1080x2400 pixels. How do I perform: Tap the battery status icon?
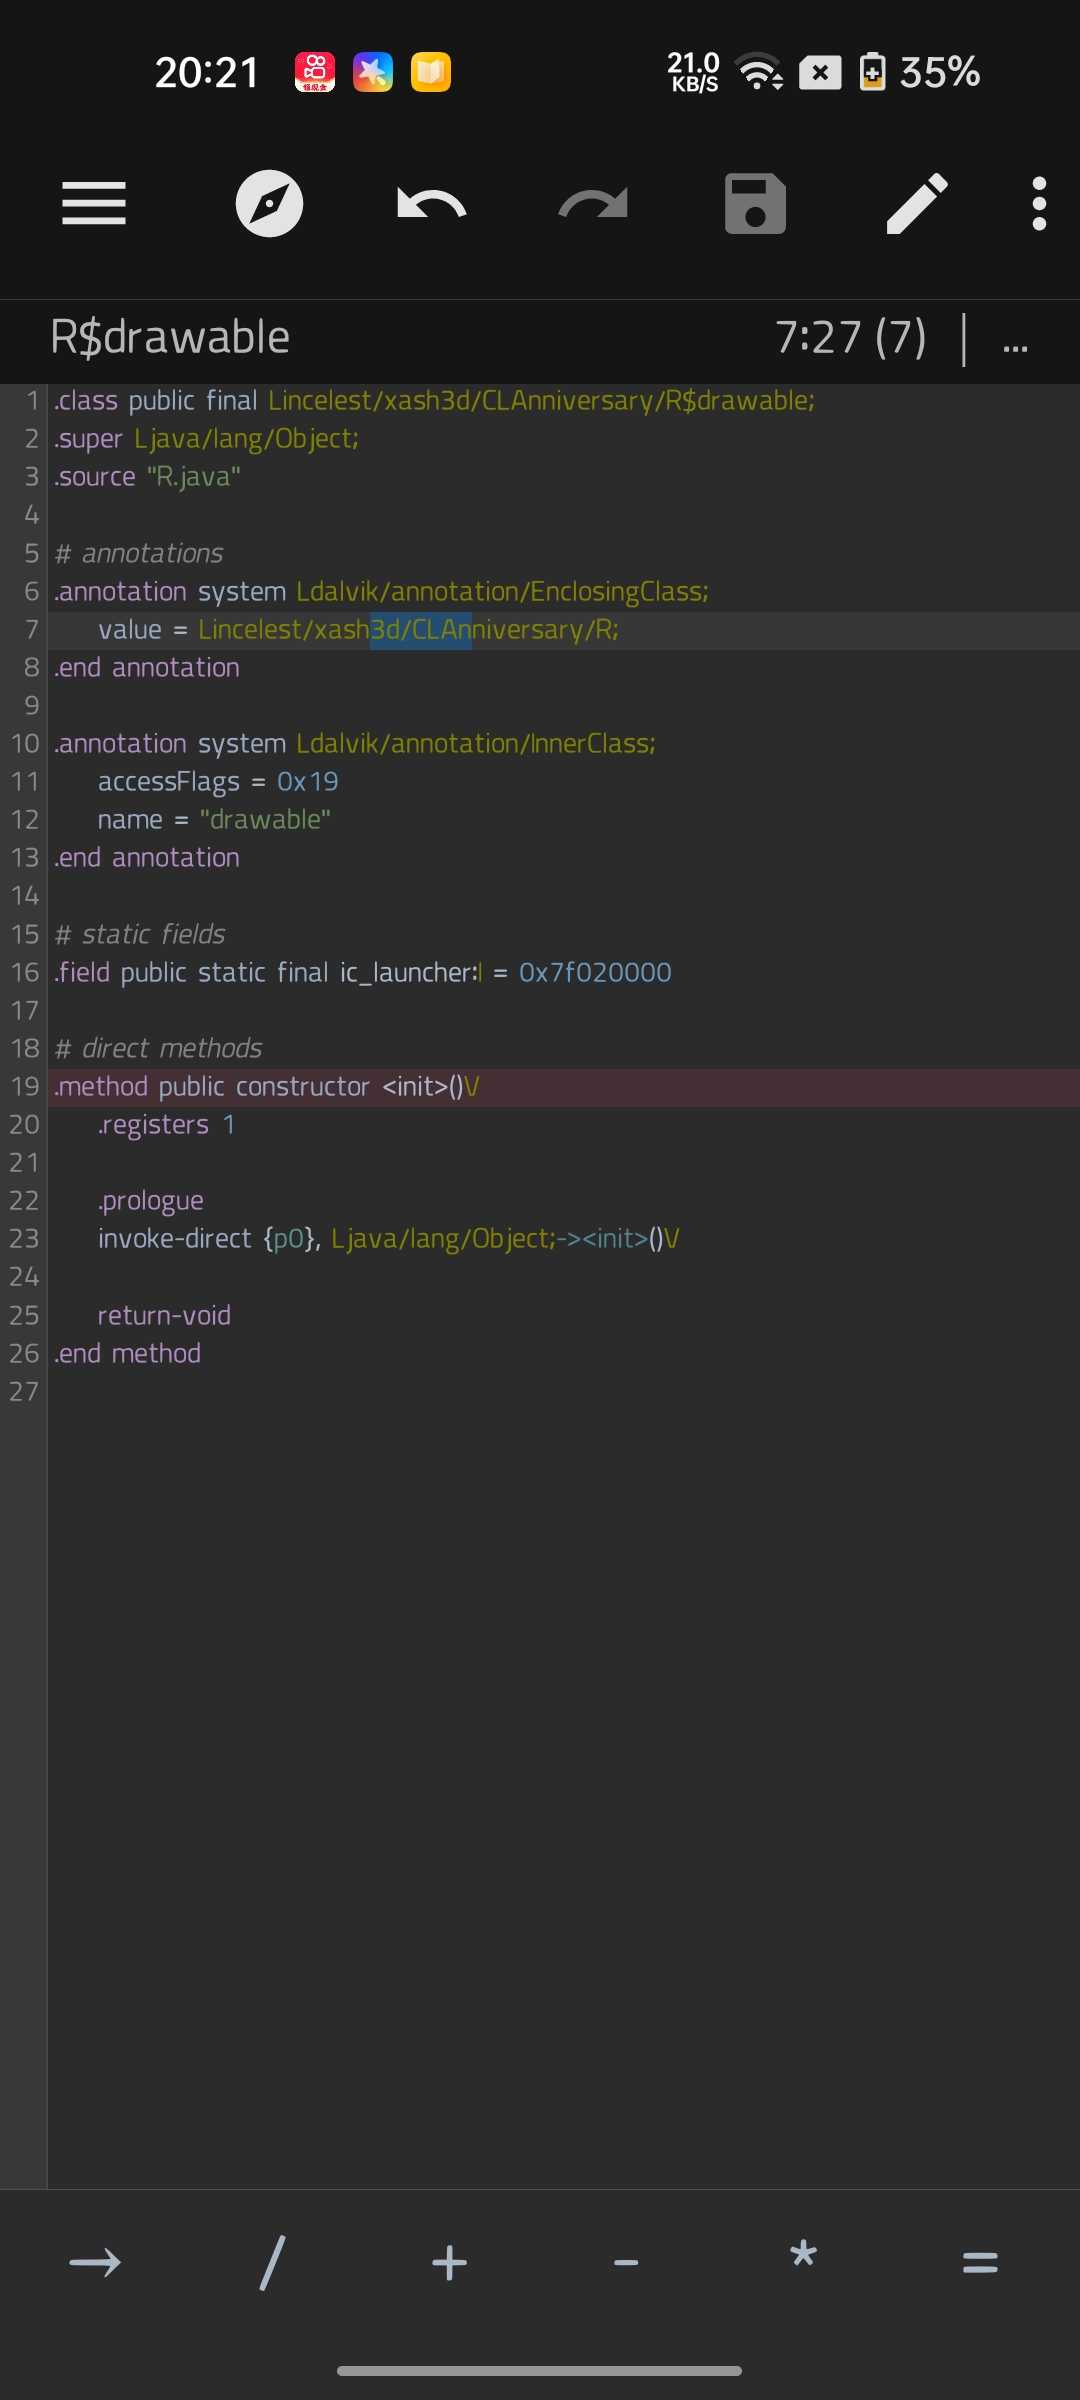click(872, 72)
